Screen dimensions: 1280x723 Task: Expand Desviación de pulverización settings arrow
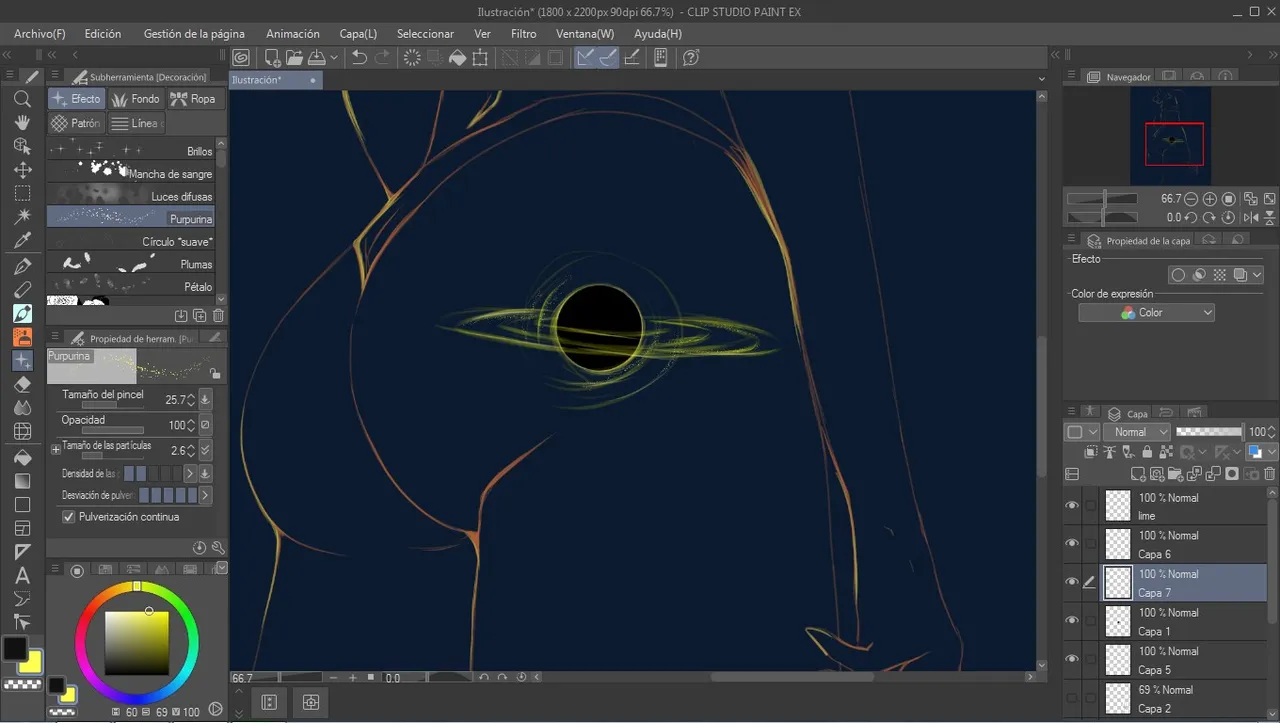point(205,495)
